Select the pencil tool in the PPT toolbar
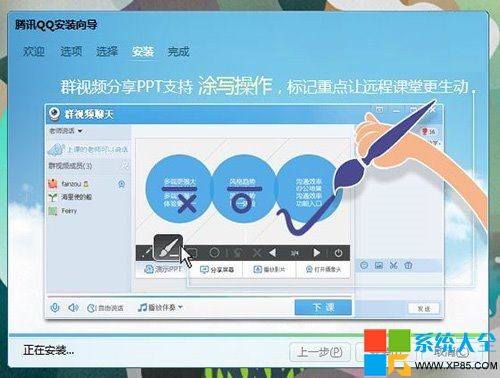 click(x=146, y=253)
